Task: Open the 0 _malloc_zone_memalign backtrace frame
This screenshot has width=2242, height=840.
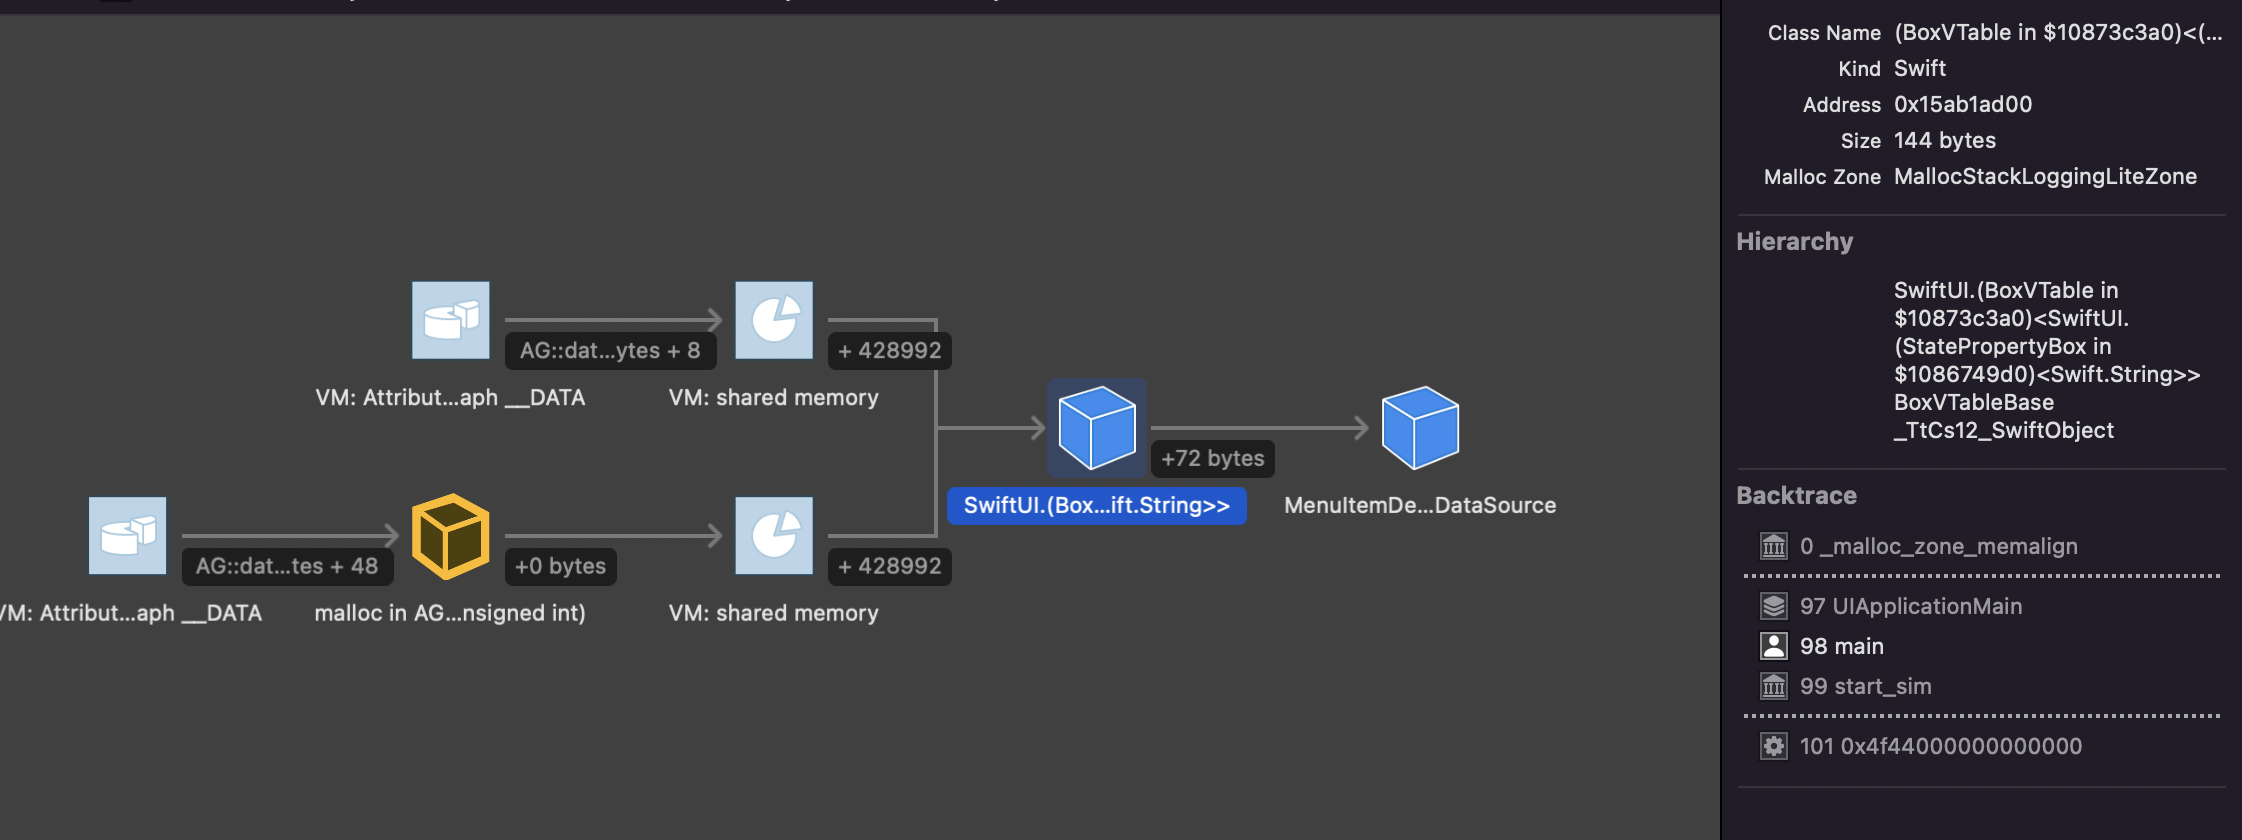Action: pos(1938,547)
